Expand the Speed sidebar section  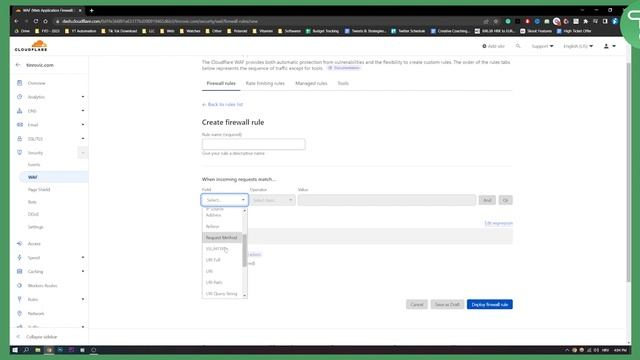point(83,258)
